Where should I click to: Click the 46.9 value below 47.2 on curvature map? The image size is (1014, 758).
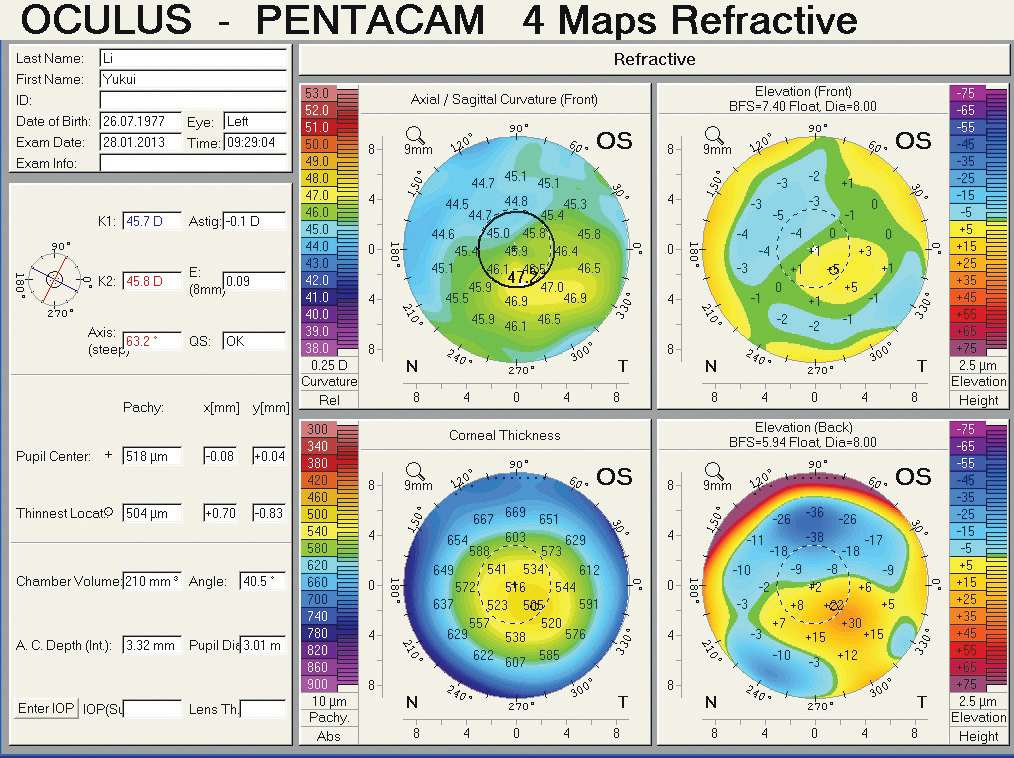click(516, 301)
